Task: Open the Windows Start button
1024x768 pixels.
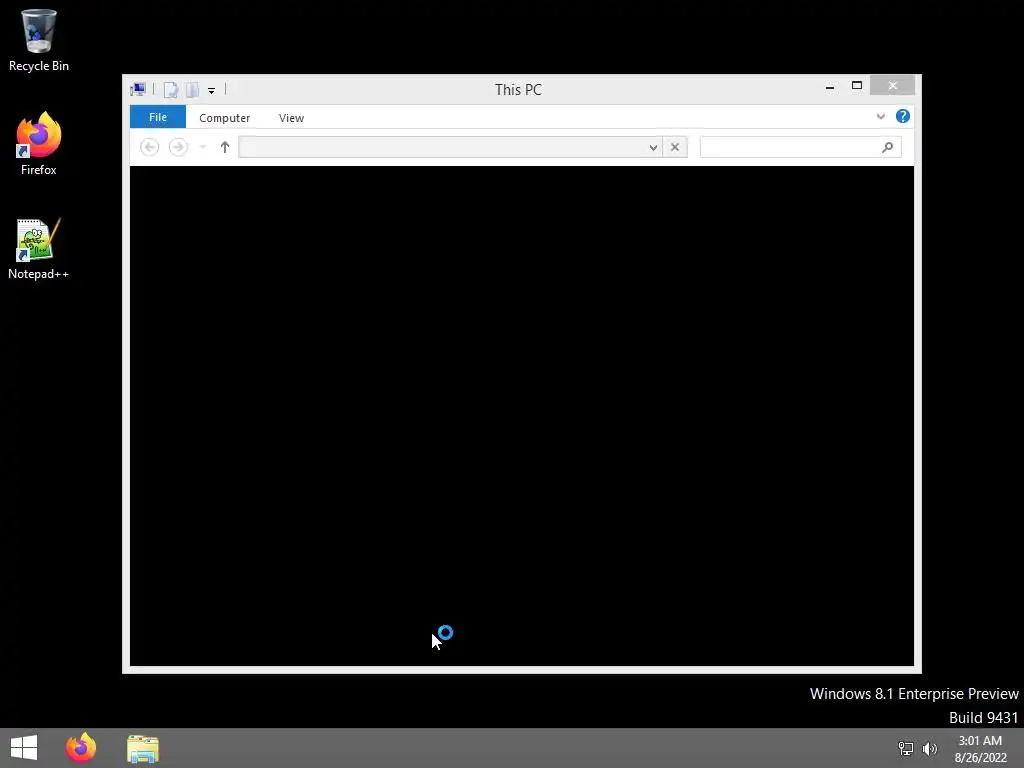Action: 24,748
